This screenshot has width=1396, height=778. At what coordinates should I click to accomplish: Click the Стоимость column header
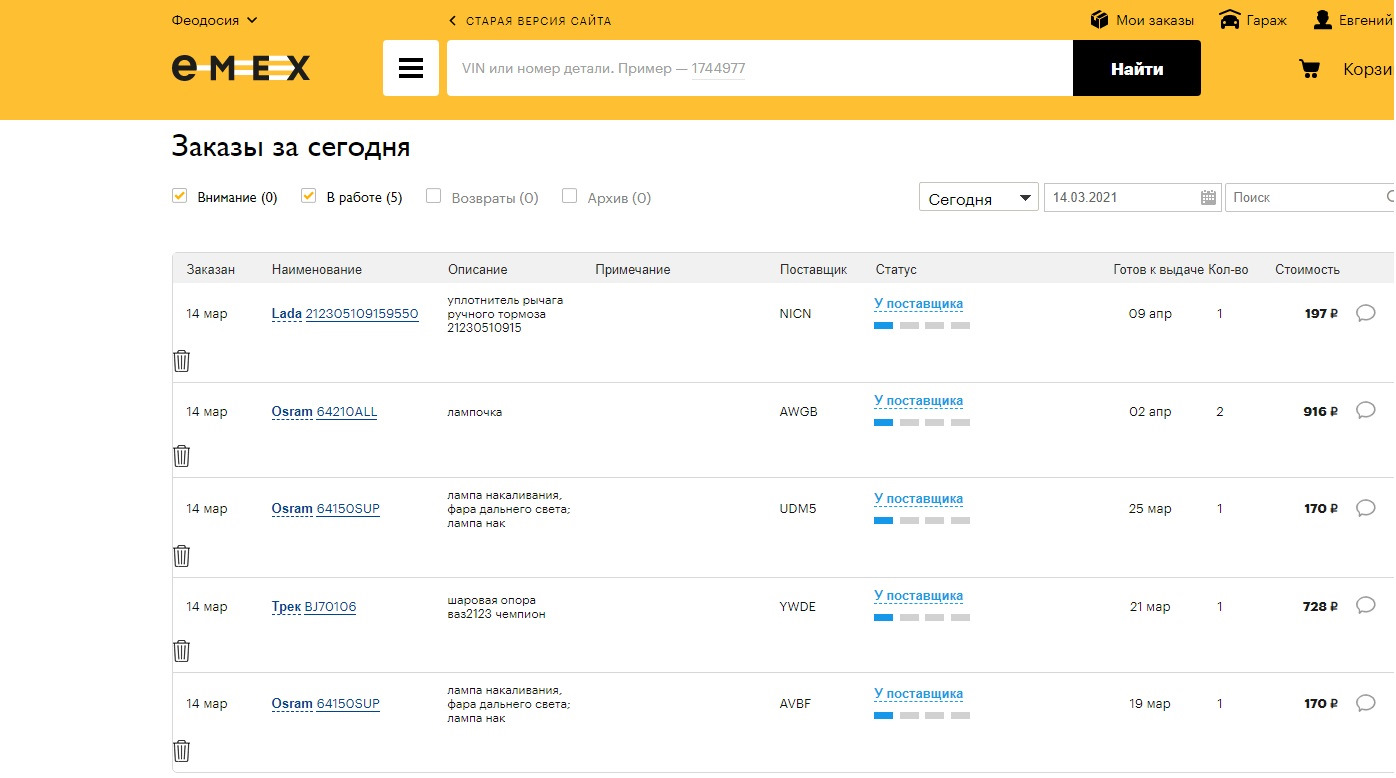click(x=1307, y=270)
